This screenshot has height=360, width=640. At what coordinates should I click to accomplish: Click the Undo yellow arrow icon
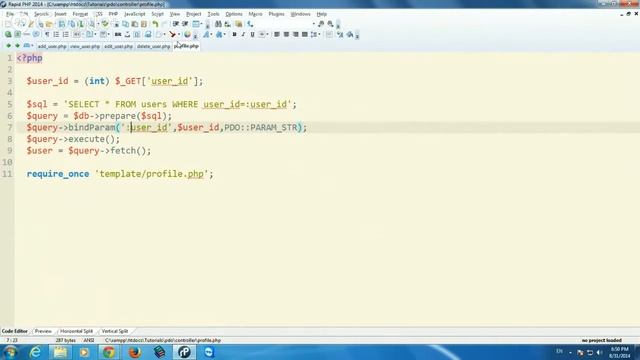tap(155, 24)
